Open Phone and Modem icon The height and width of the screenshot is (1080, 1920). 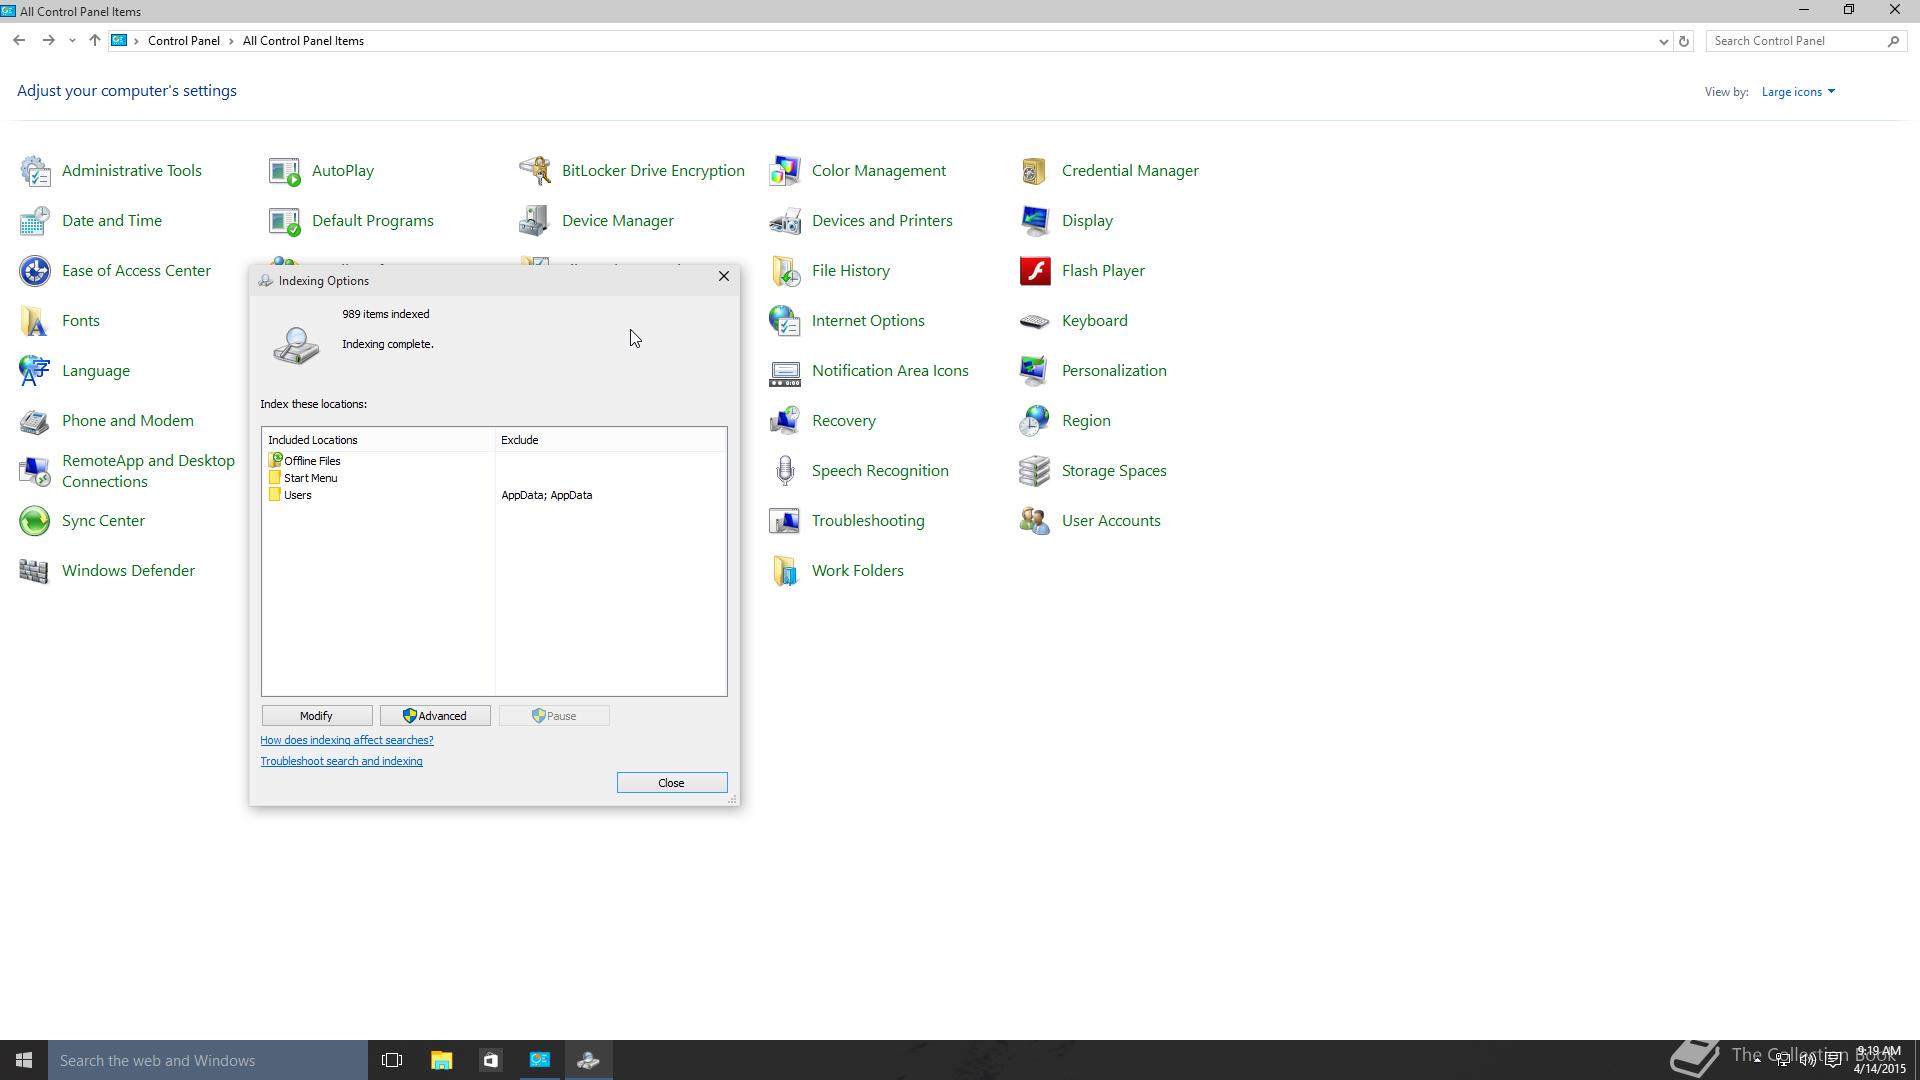click(35, 421)
